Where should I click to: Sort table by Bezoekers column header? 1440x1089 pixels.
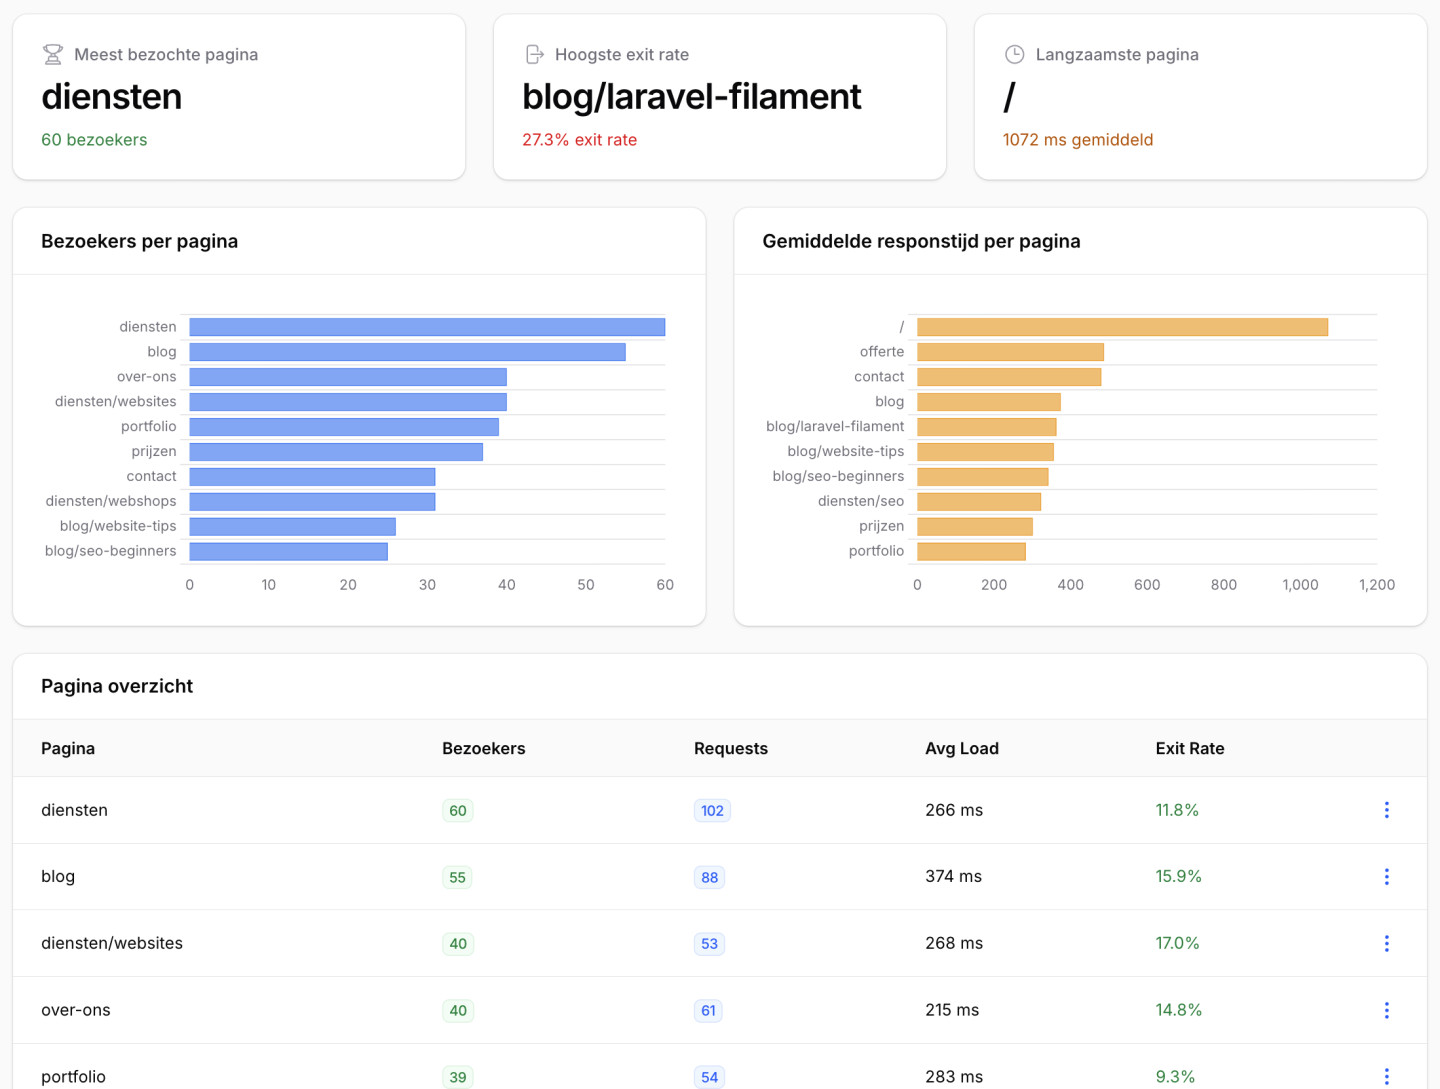click(483, 749)
